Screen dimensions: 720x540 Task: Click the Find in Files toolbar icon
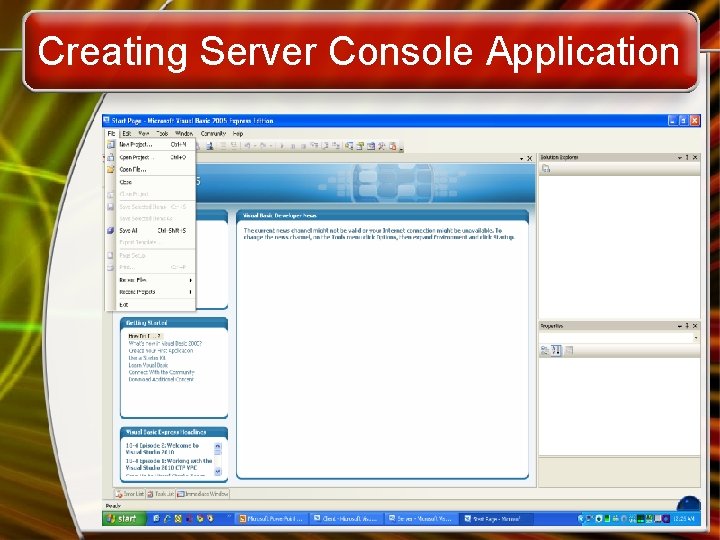(210, 146)
